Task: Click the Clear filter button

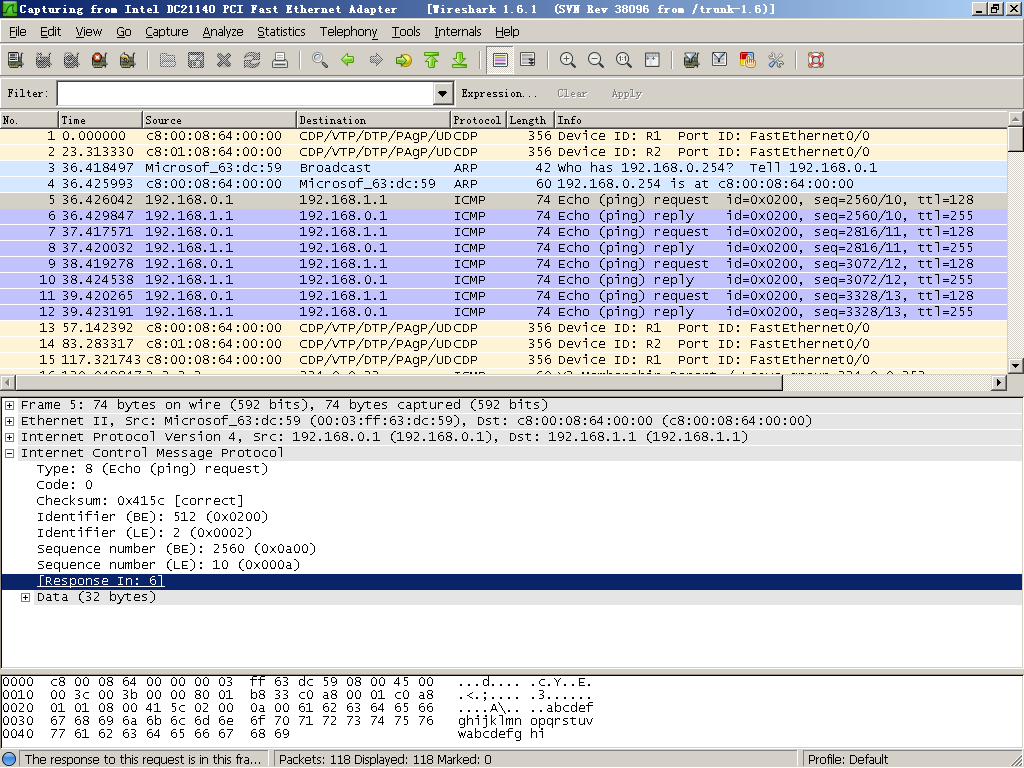Action: coord(572,93)
